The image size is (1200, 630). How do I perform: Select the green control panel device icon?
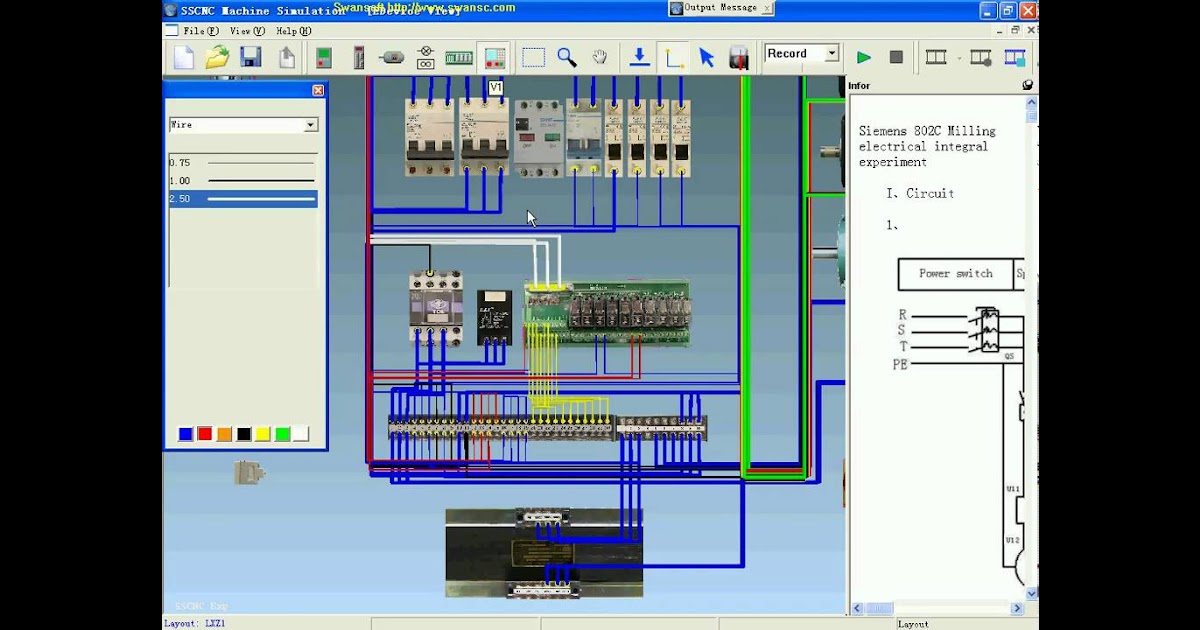(x=324, y=57)
